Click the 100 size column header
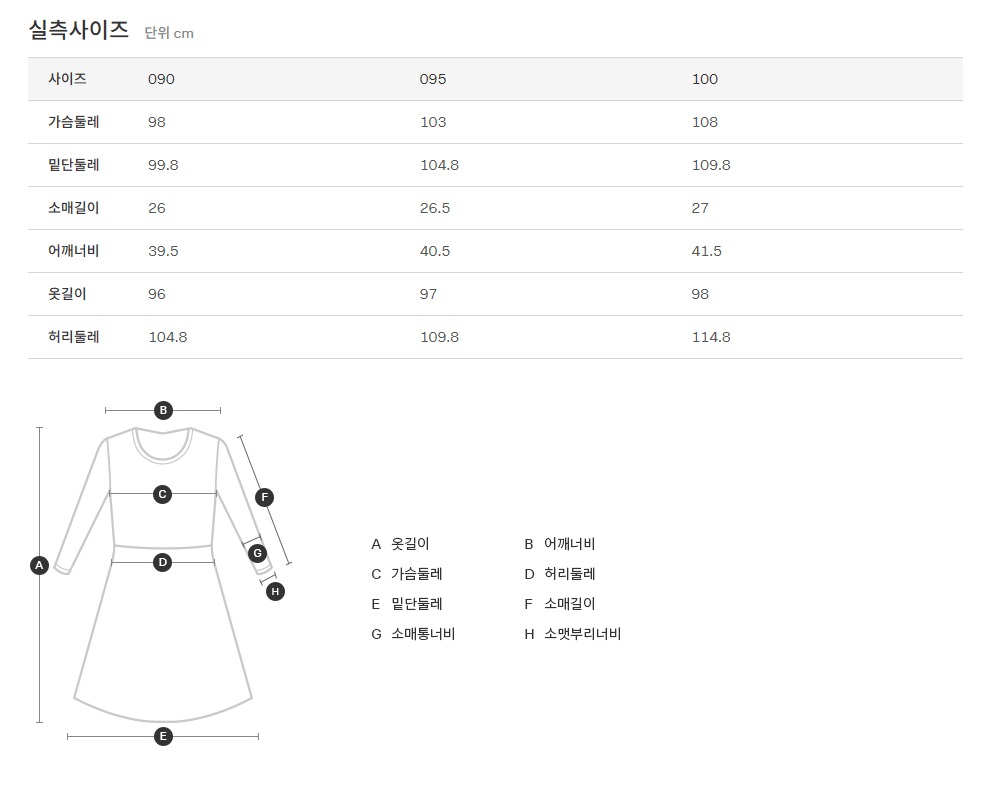The height and width of the screenshot is (797, 983). tap(705, 79)
